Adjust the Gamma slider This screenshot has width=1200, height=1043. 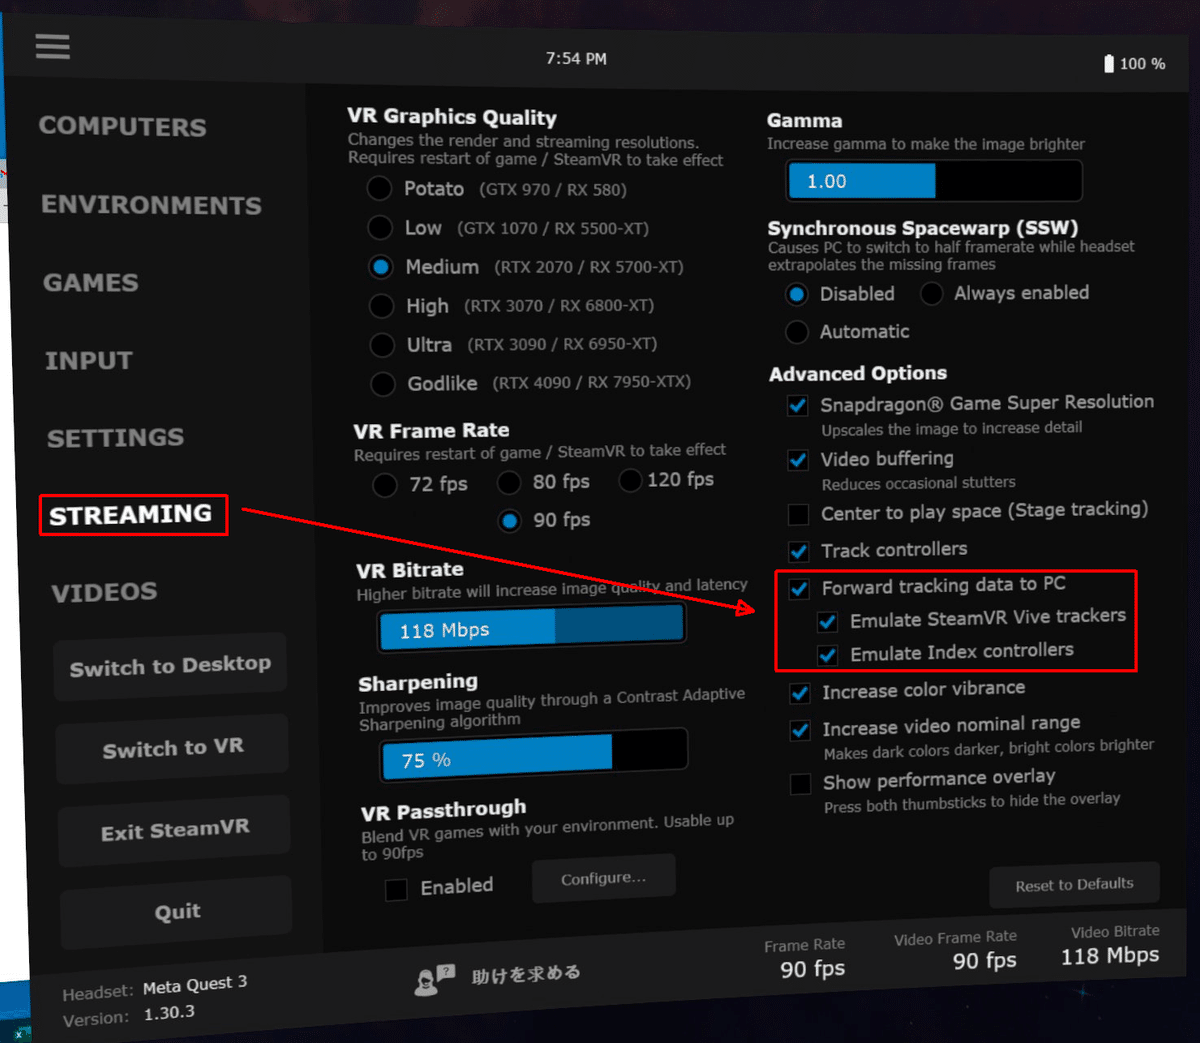[934, 181]
